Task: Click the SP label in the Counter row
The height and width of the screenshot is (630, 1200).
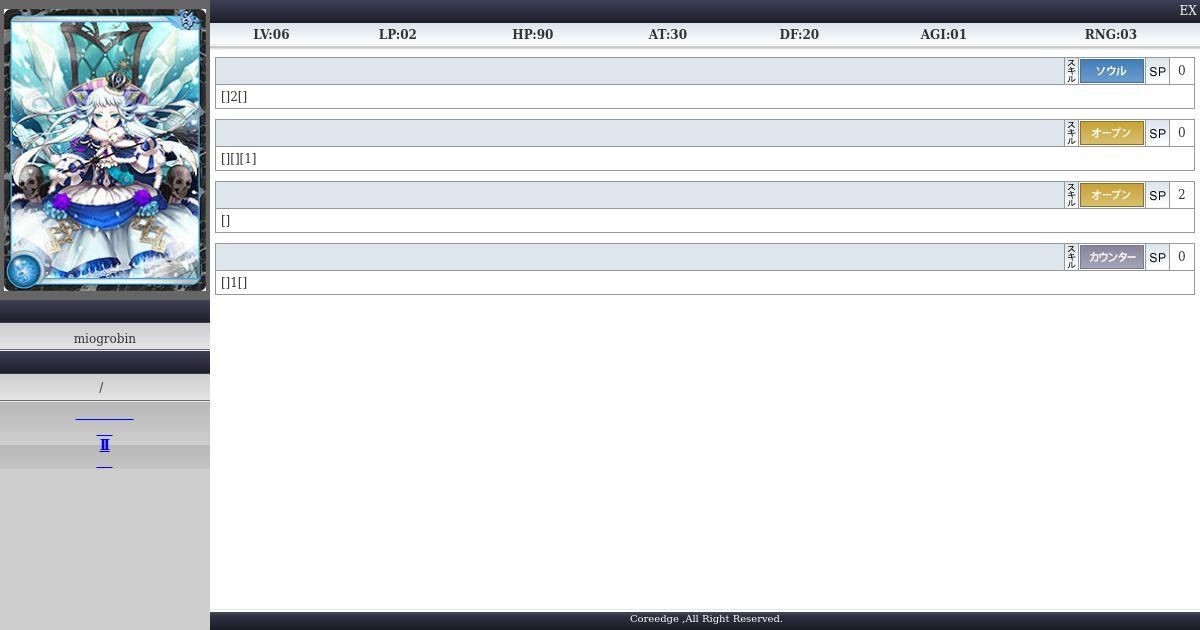Action: [1157, 257]
